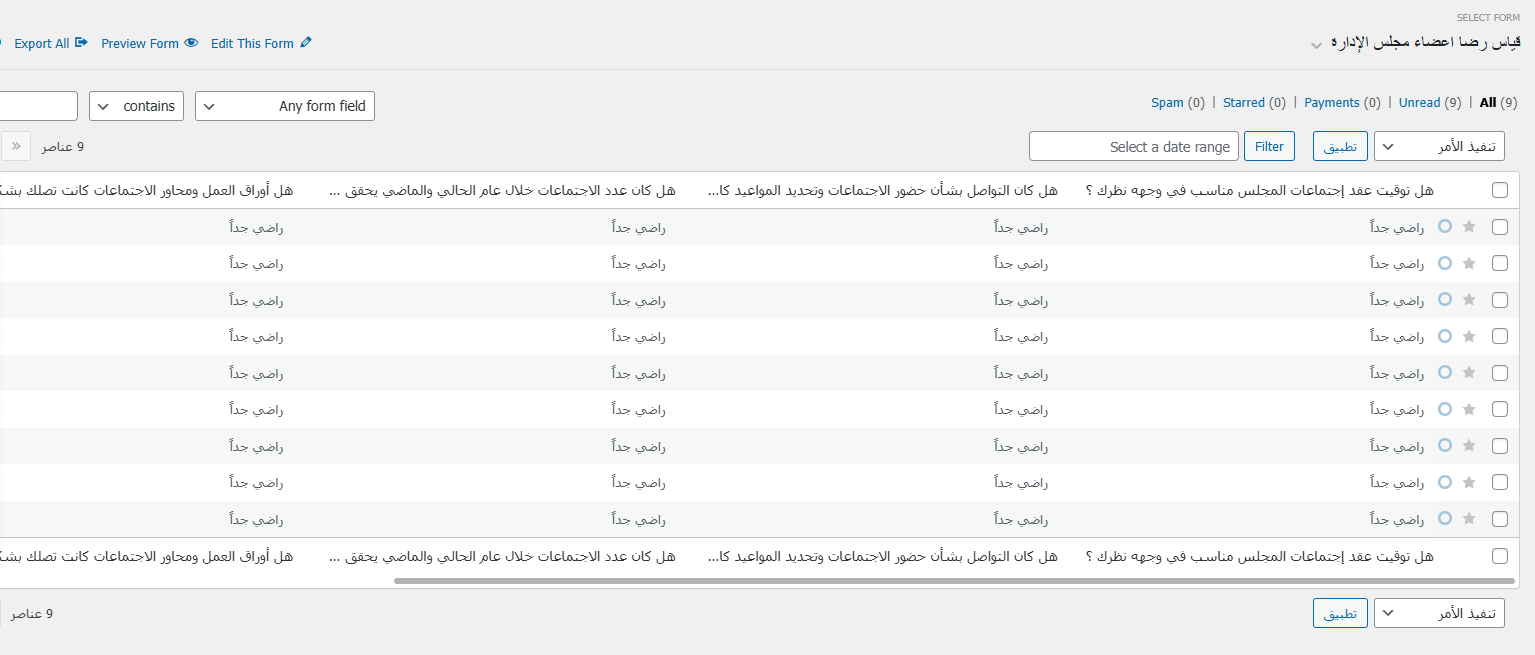Tick the checkbox in the table footer
The width and height of the screenshot is (1535, 655).
(1499, 556)
